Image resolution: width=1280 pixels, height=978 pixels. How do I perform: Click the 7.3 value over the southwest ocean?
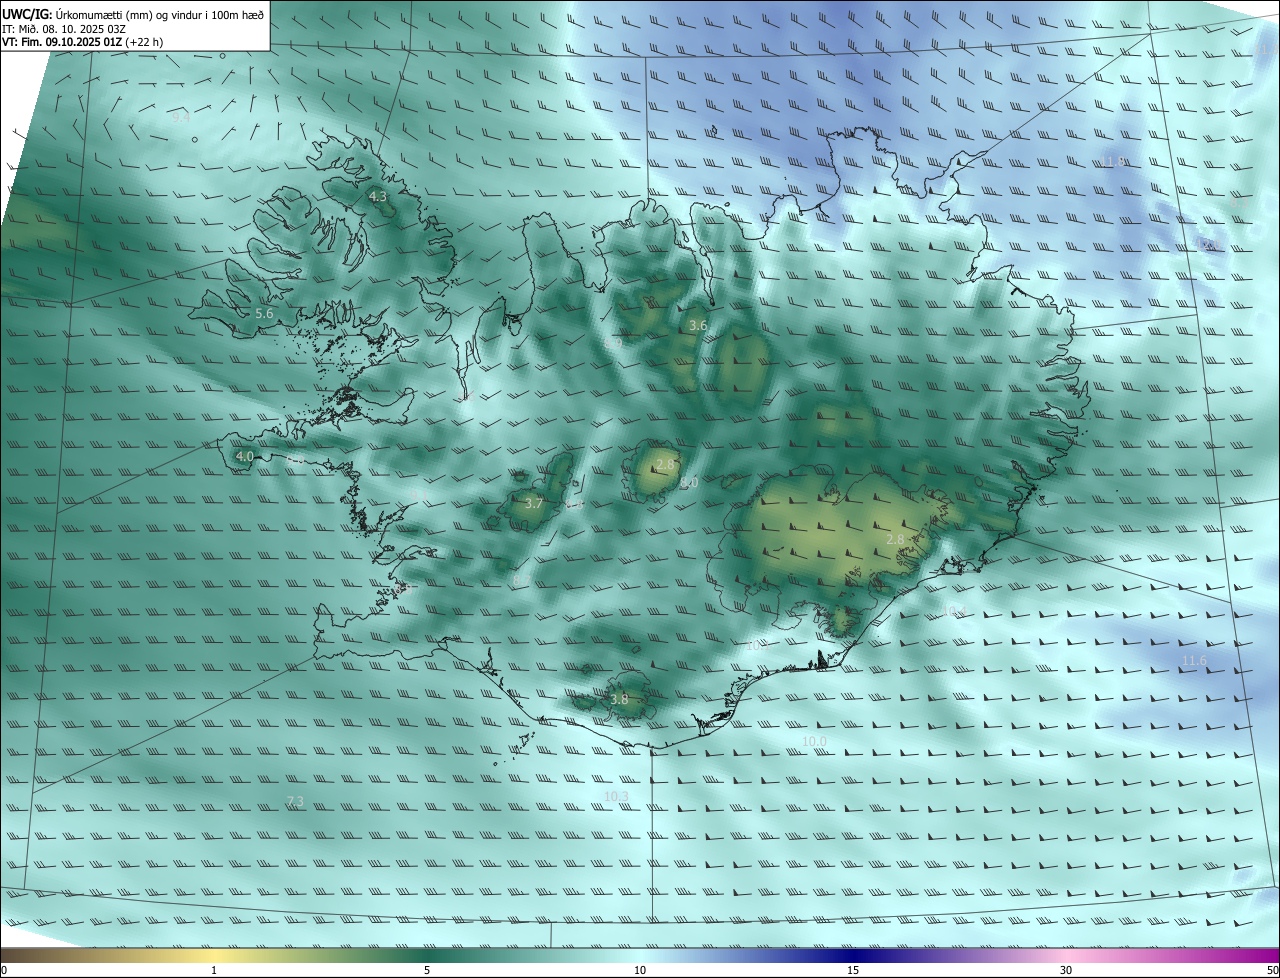294,801
